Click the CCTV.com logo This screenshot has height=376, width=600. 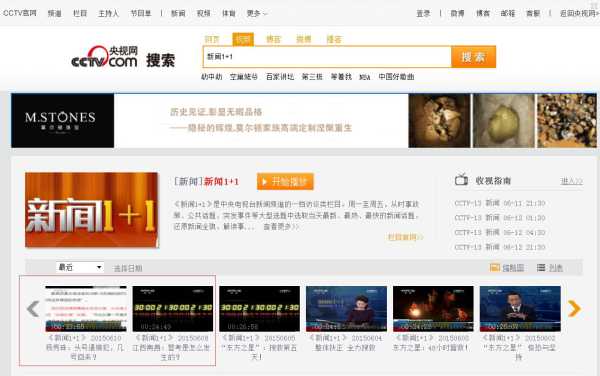pos(104,57)
